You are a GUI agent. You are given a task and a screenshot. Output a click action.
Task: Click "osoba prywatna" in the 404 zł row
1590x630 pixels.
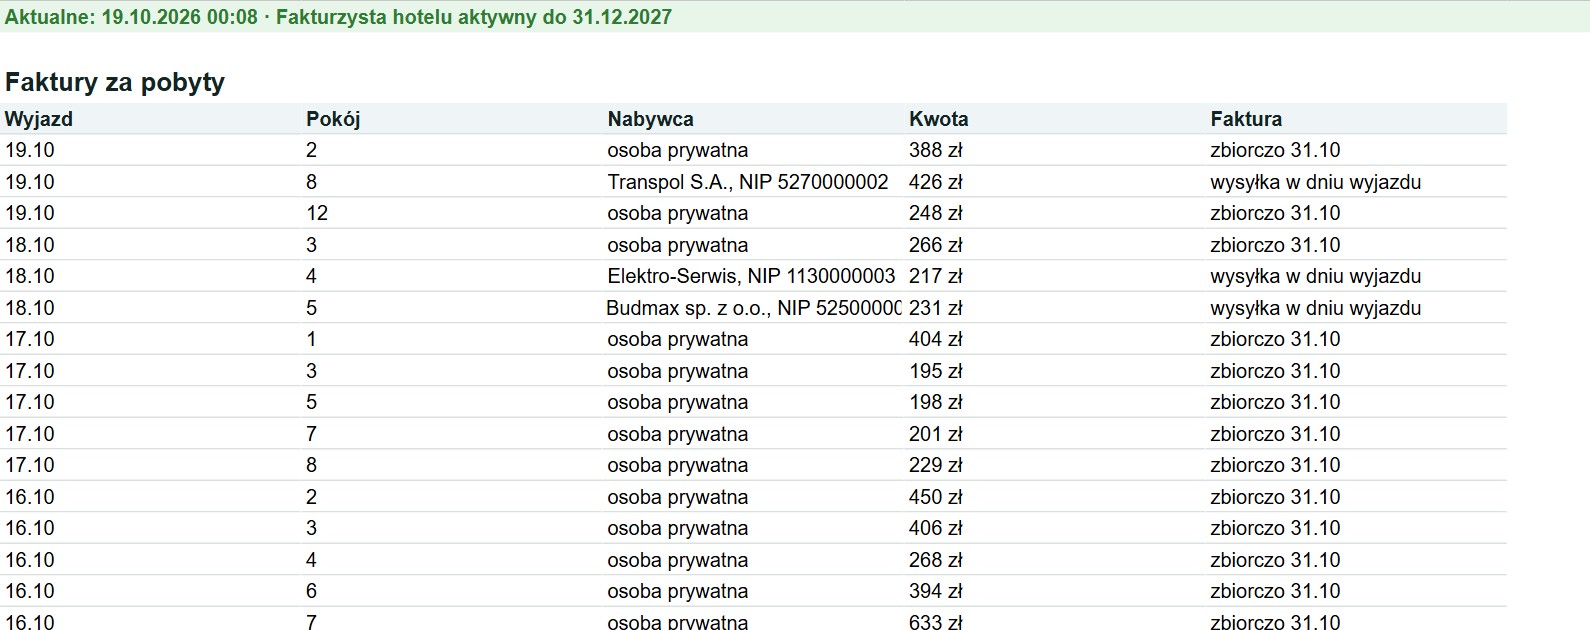[x=678, y=339]
